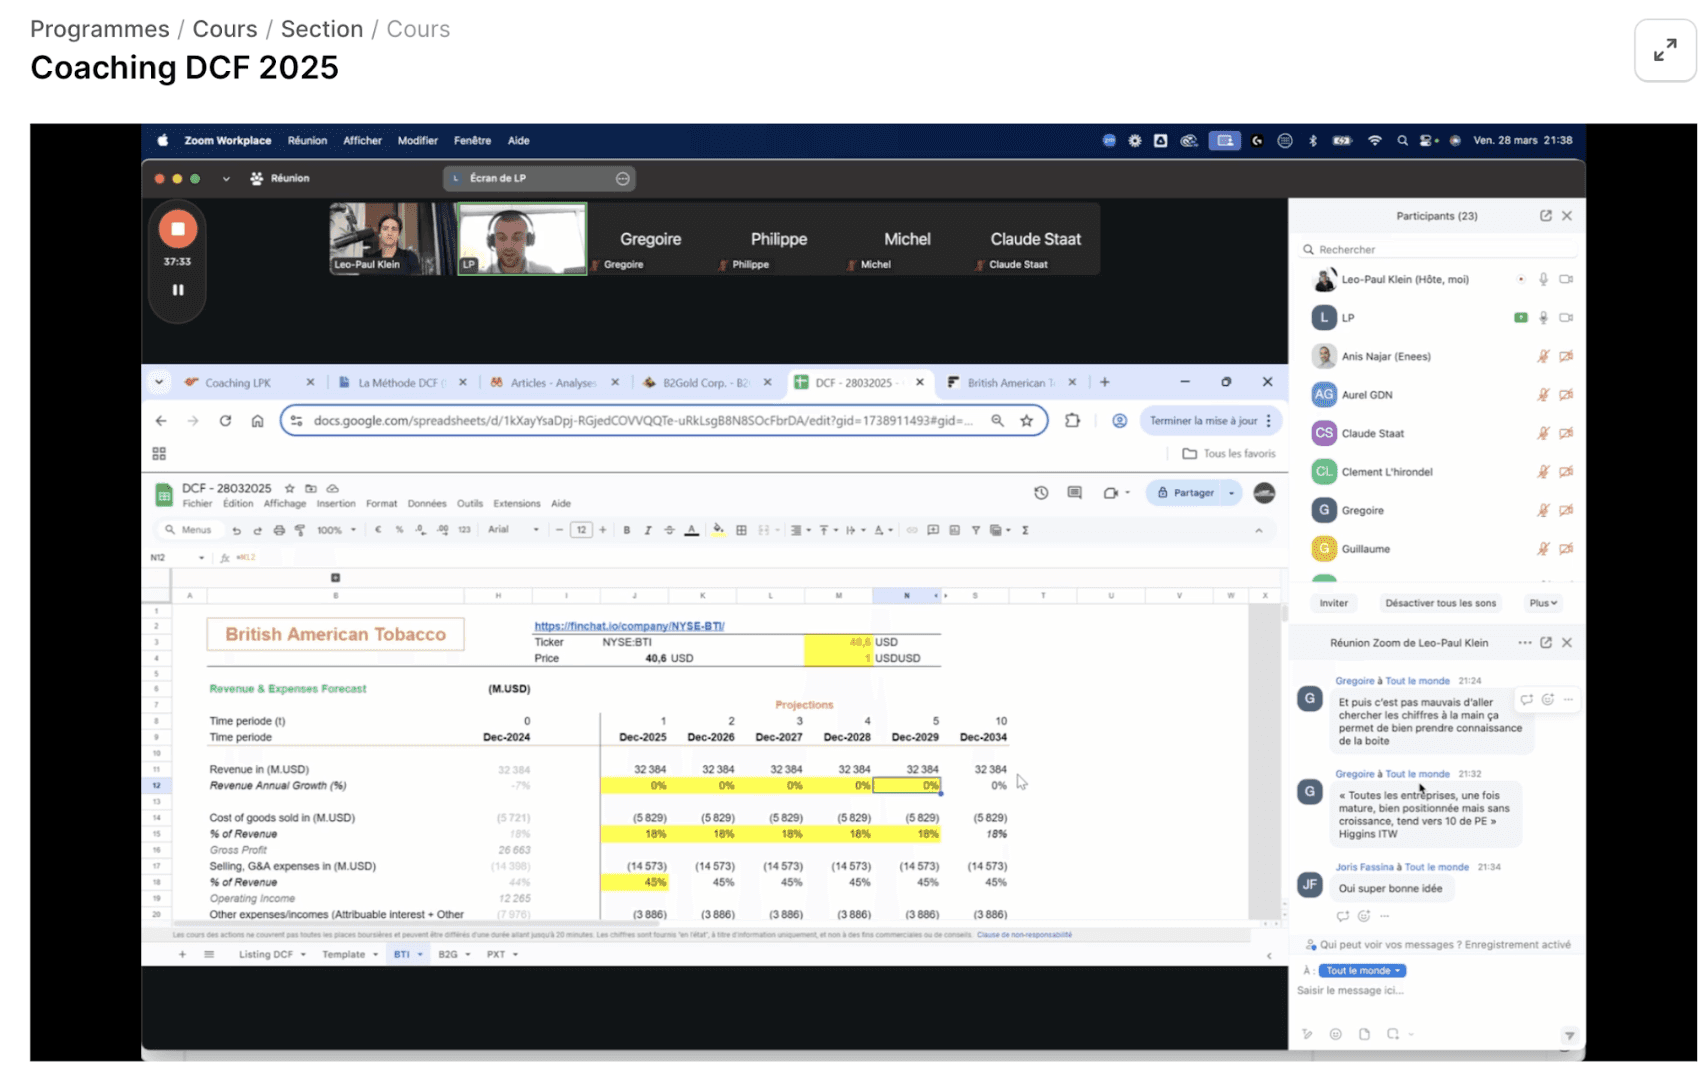Select the LP video thumbnail in Zoom
The width and height of the screenshot is (1706, 1084).
tap(522, 239)
